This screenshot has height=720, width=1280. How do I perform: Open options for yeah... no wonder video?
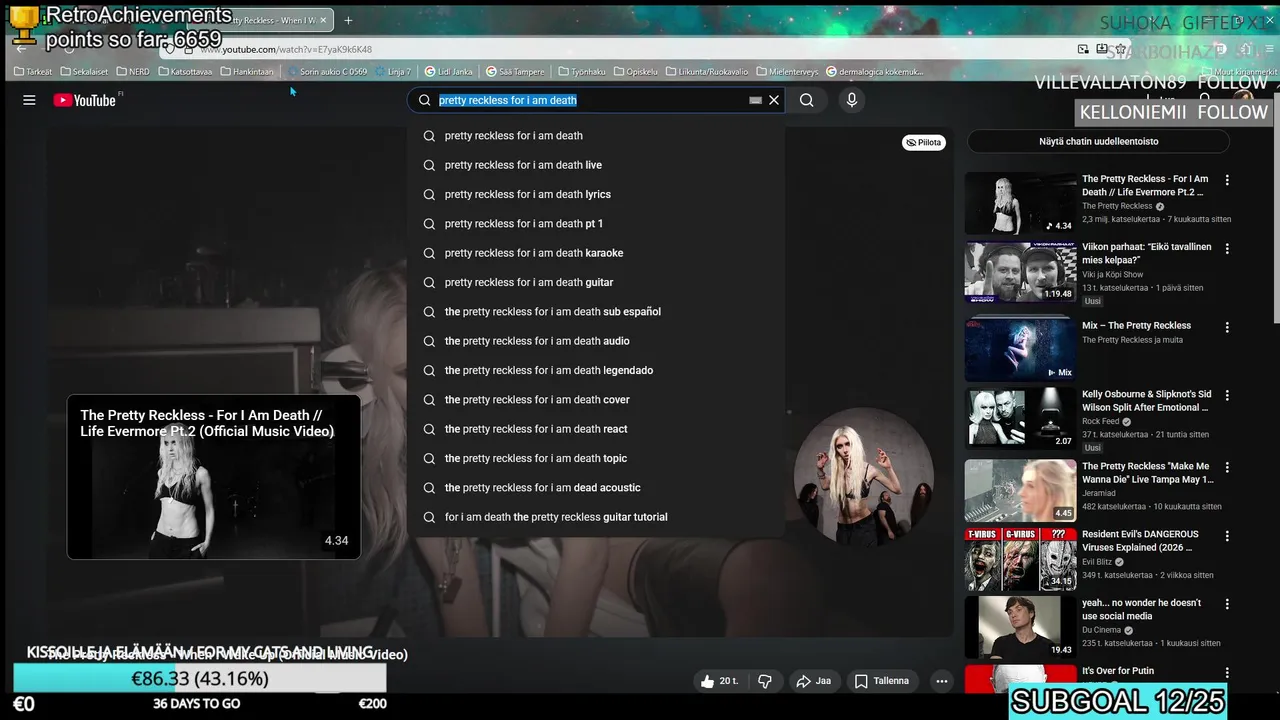[1227, 605]
